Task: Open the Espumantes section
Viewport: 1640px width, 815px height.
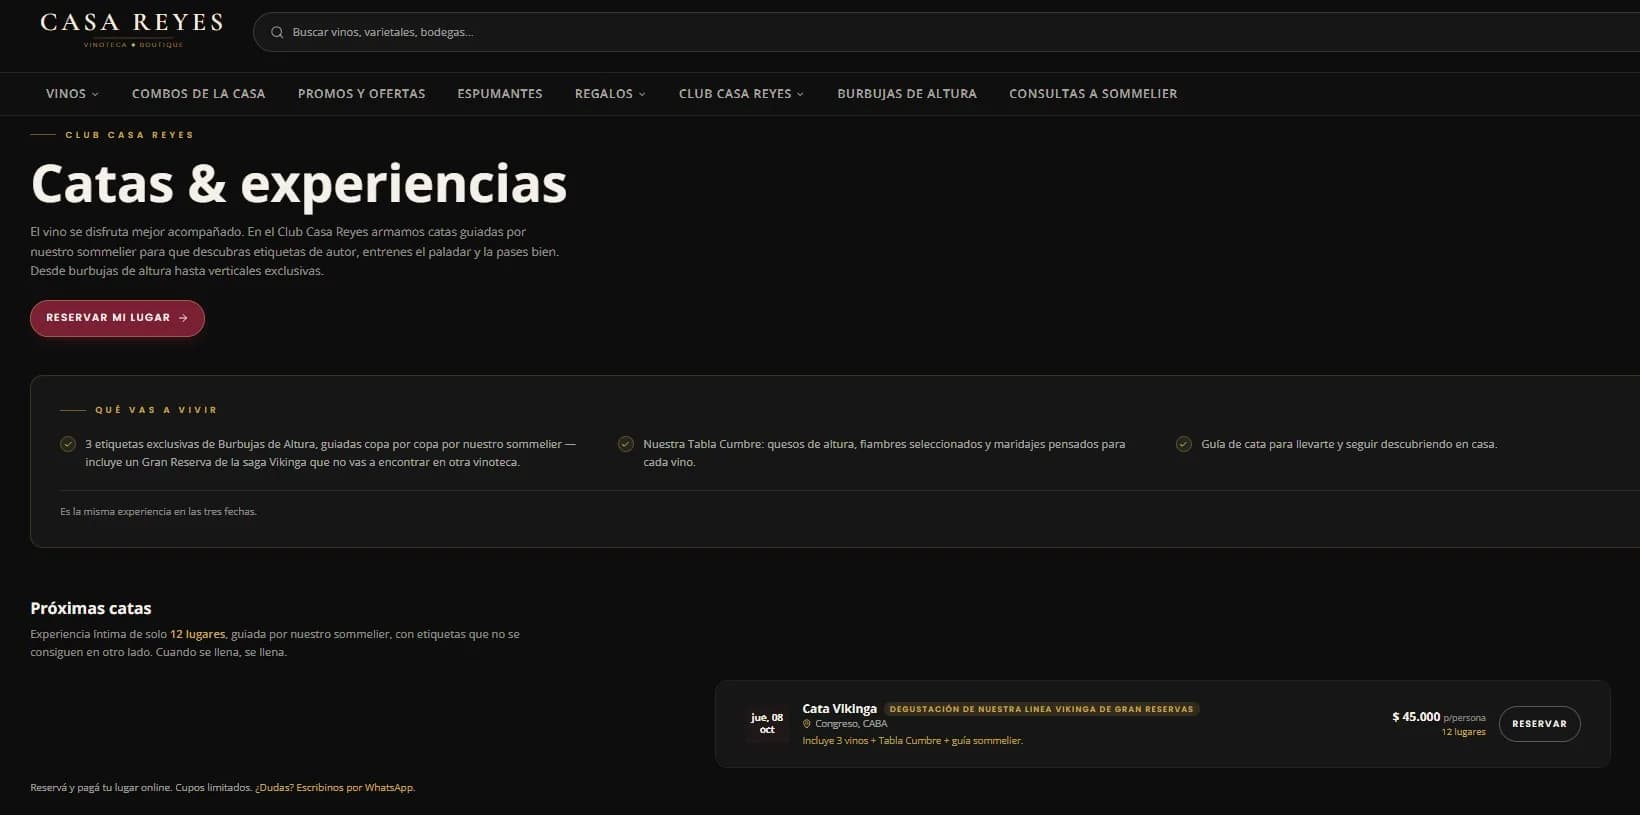Action: pyautogui.click(x=500, y=94)
